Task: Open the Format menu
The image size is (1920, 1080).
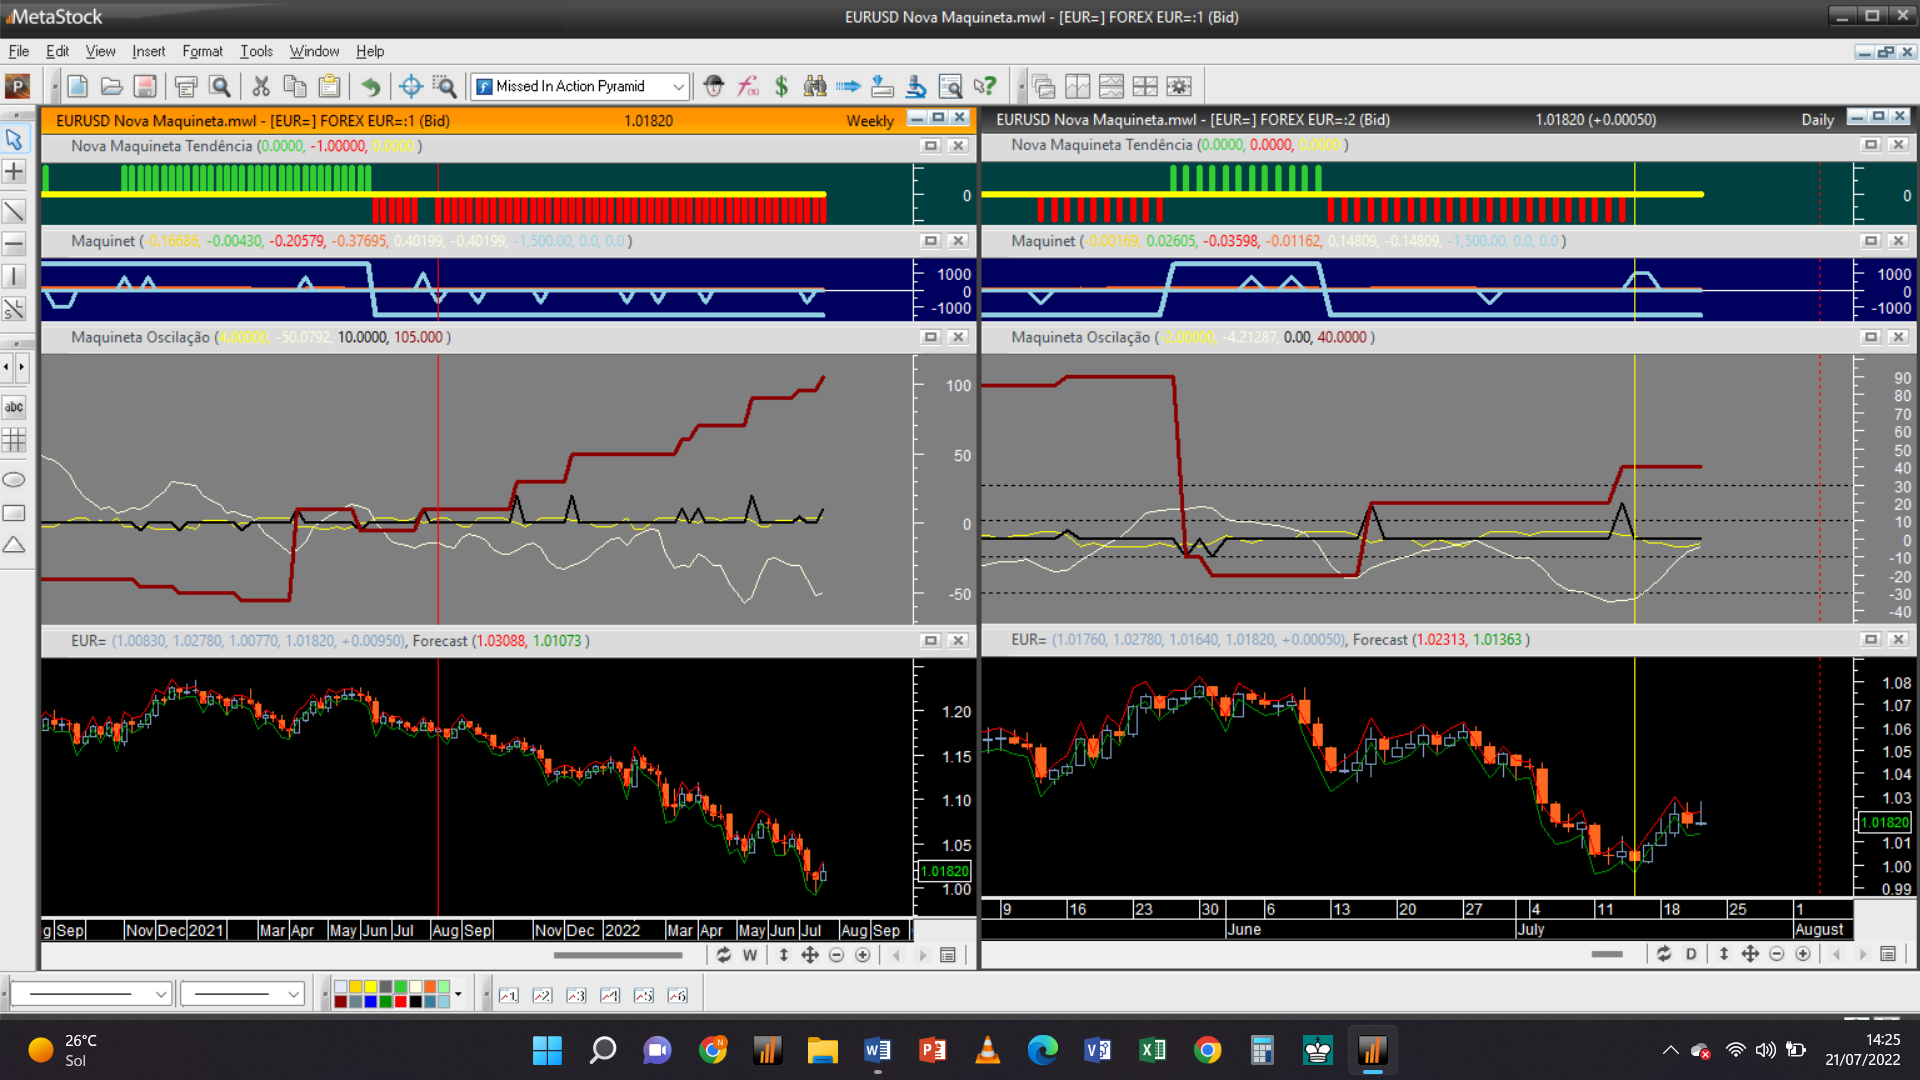Action: click(201, 51)
